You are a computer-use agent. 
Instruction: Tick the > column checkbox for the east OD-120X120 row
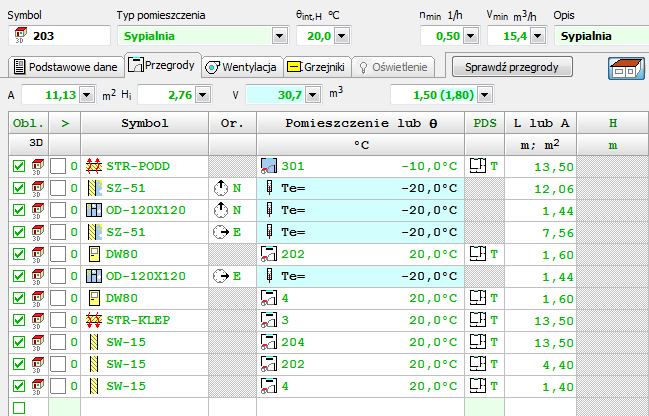58,276
